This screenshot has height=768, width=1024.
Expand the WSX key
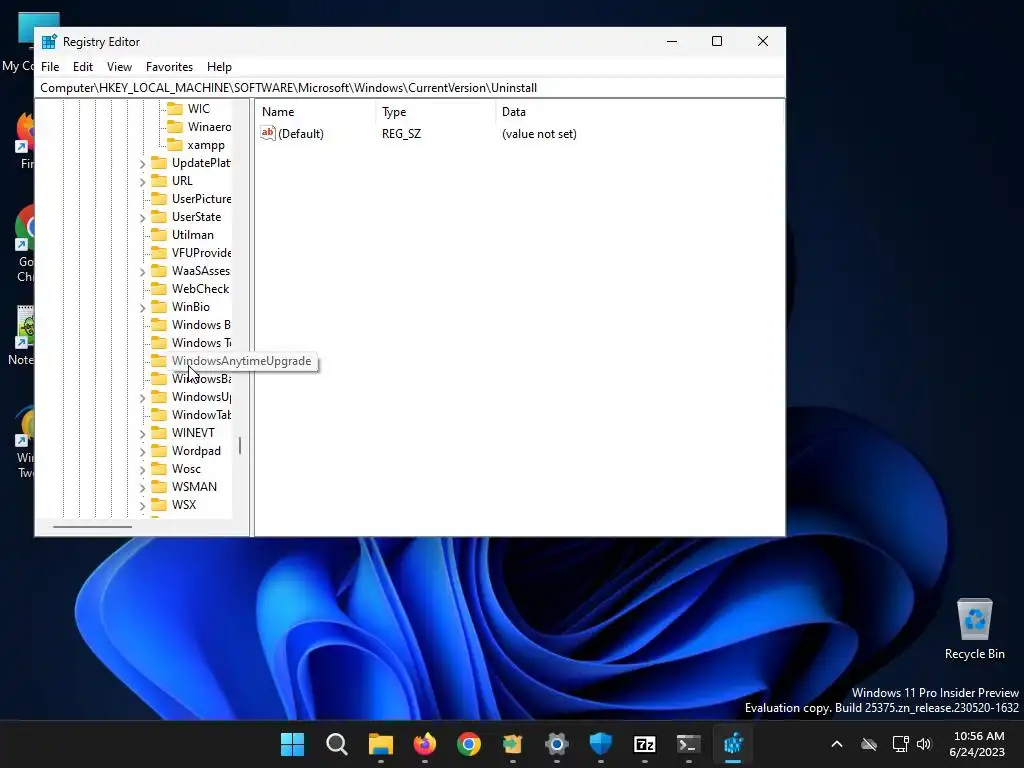click(142, 505)
